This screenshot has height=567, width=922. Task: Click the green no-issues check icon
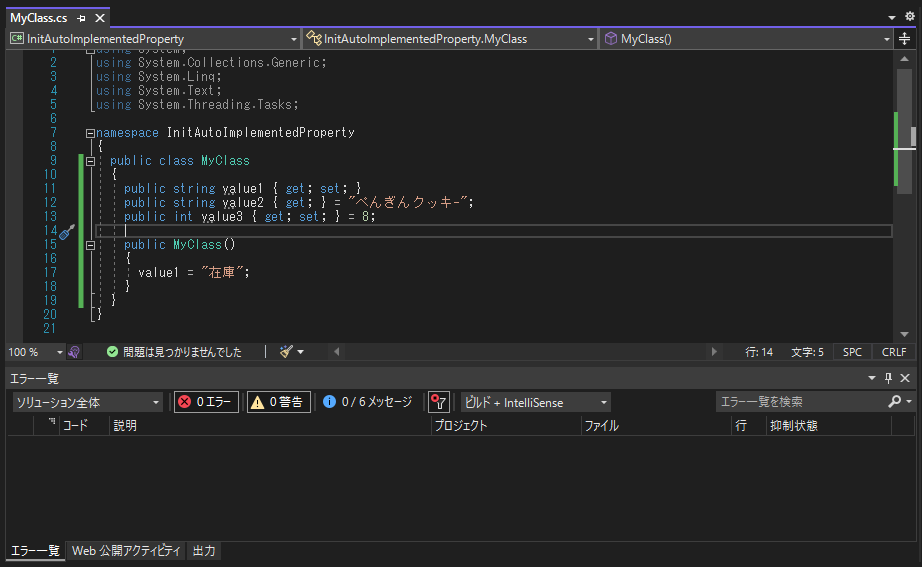112,352
